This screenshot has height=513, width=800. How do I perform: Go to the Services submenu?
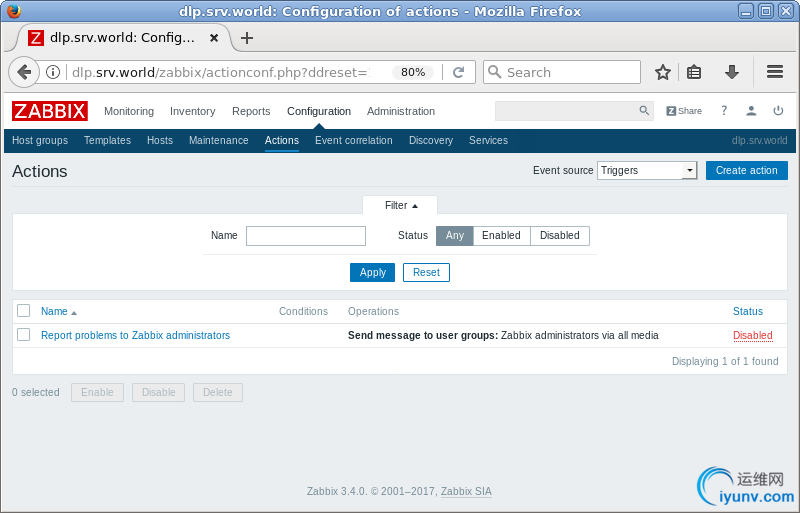pyautogui.click(x=488, y=140)
